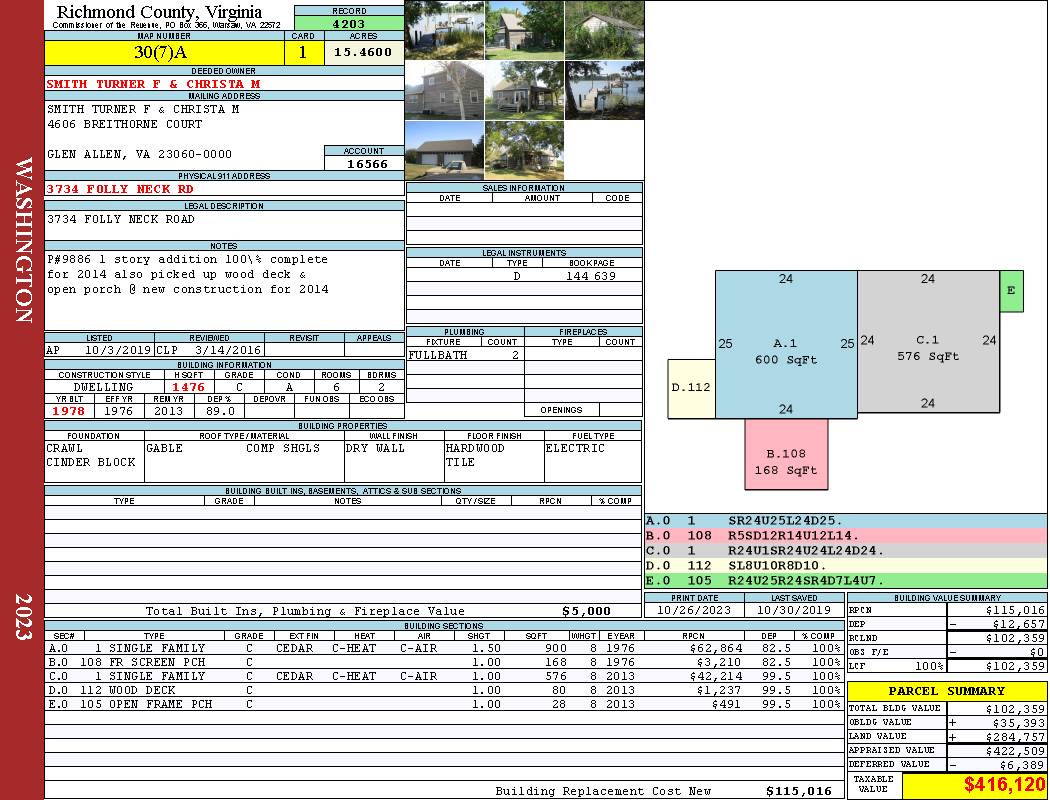
Task: Click REM YR value 2013
Action: 168,411
